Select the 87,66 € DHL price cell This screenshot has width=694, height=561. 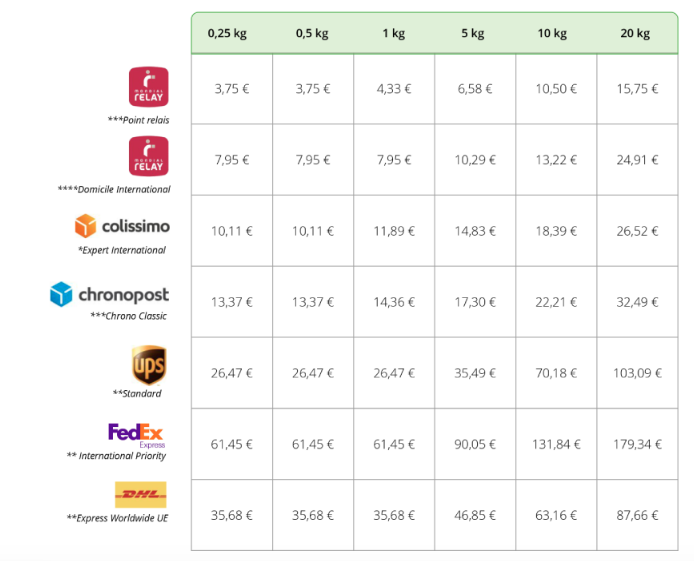[637, 515]
